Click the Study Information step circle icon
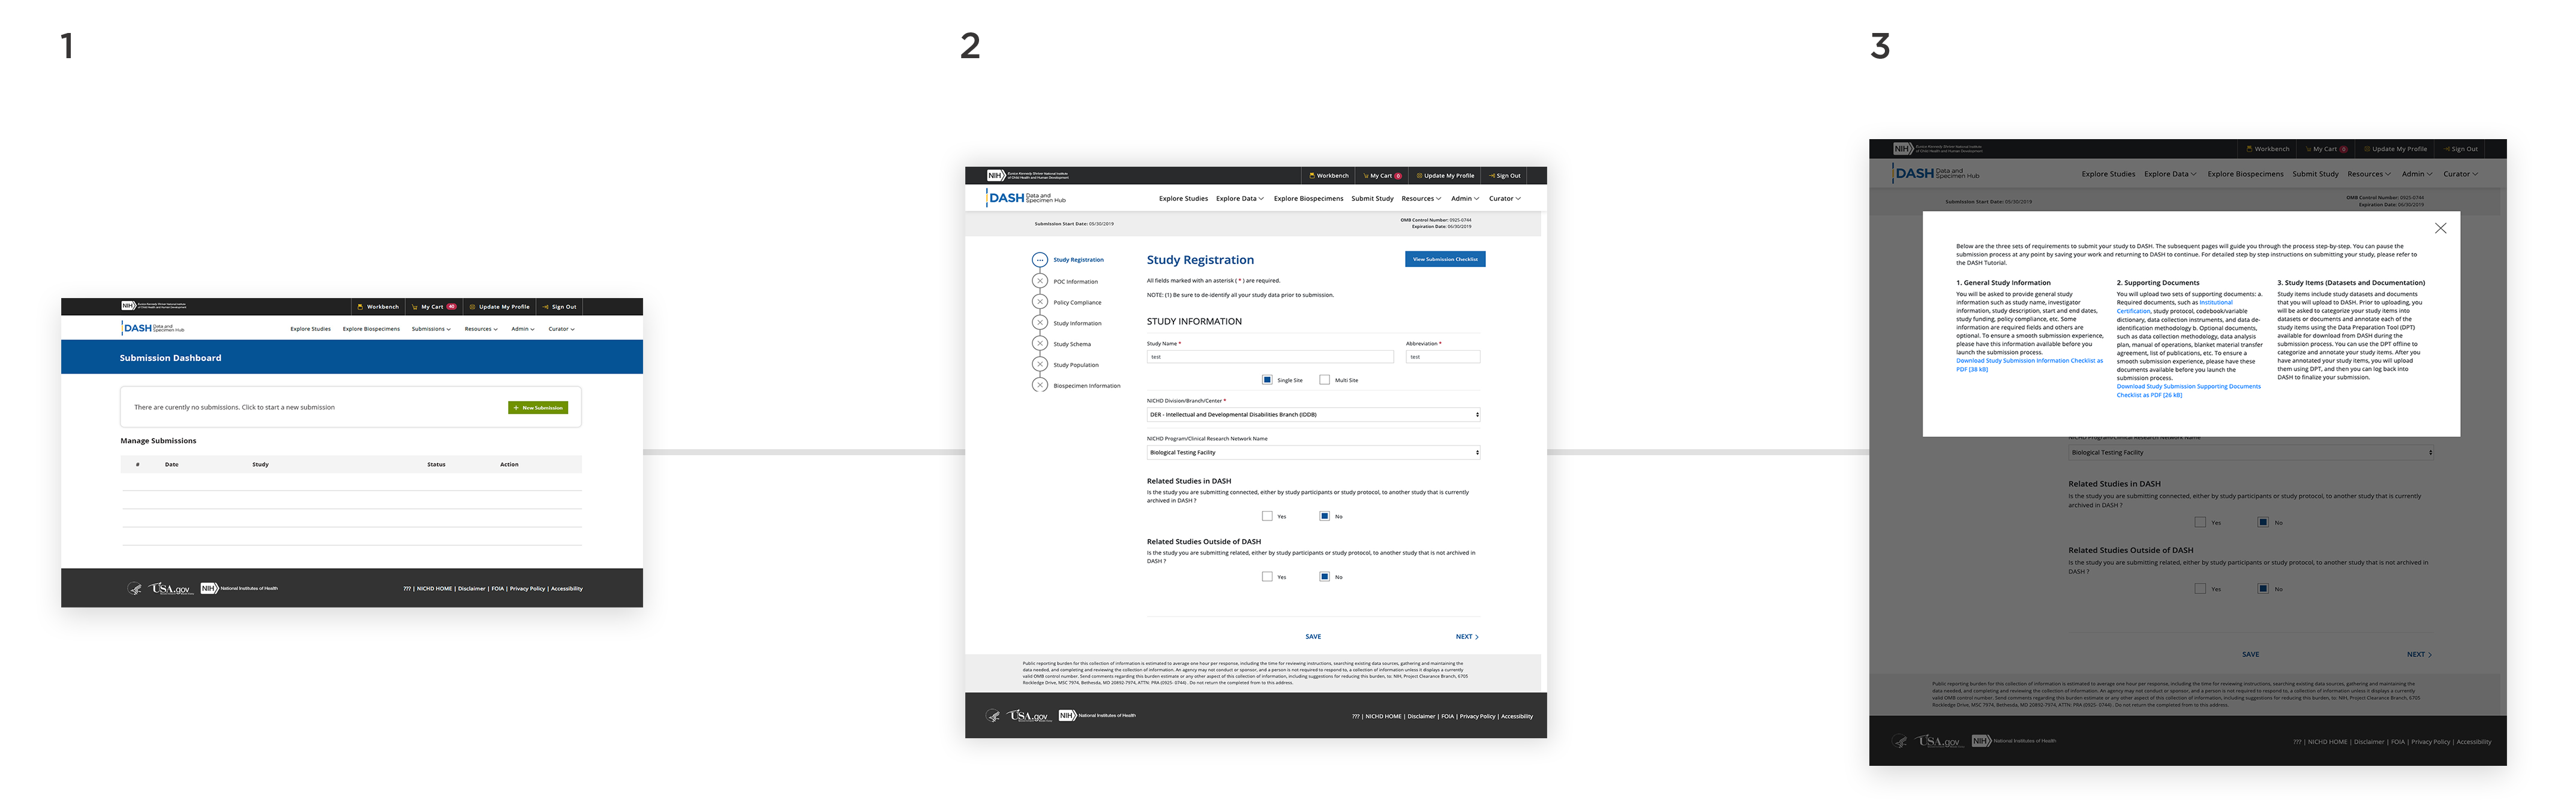 click(x=1040, y=323)
